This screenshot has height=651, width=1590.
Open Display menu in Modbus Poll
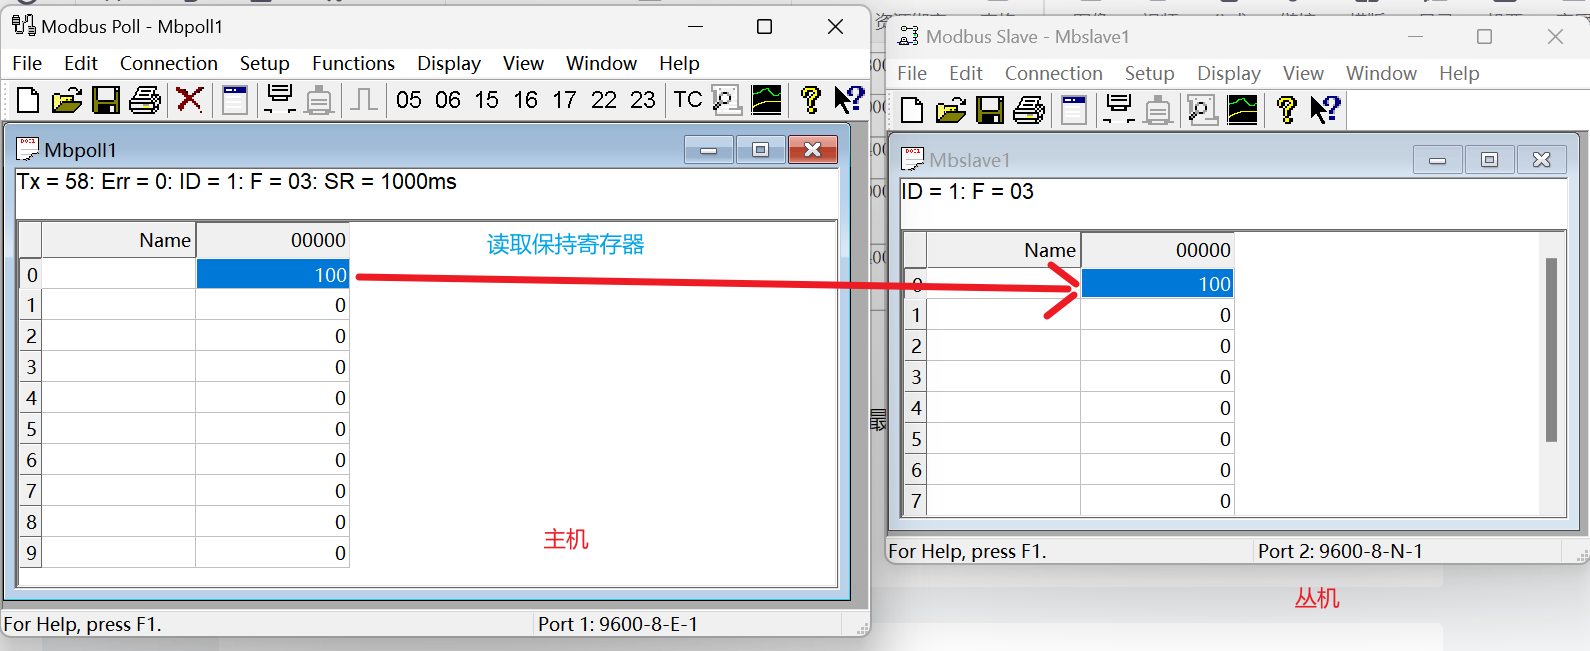[x=449, y=63]
